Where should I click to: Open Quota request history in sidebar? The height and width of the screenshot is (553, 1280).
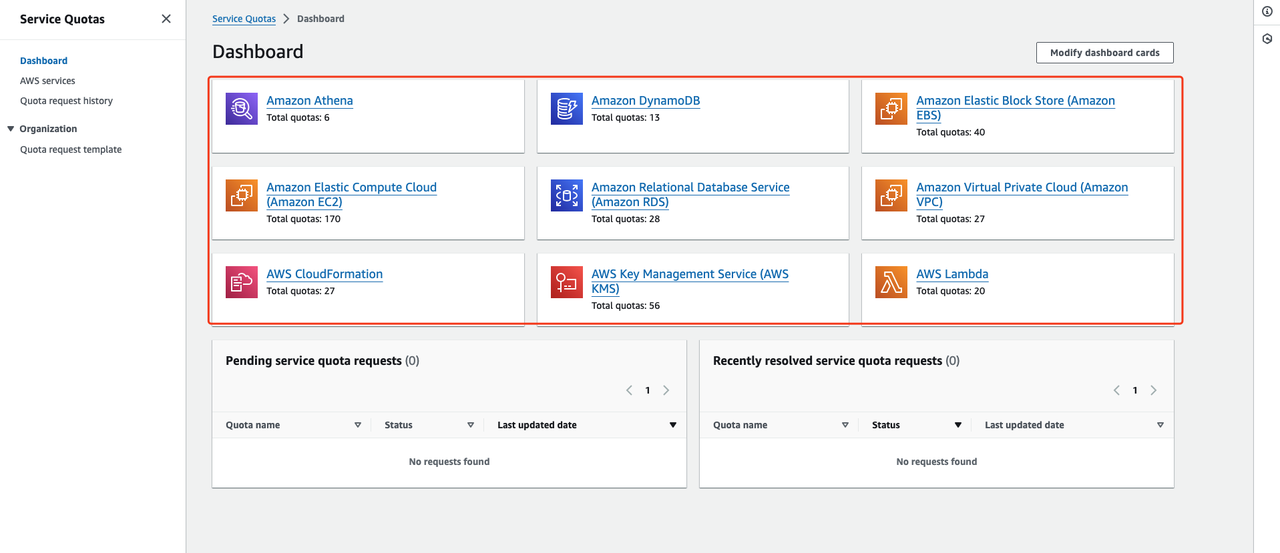click(x=66, y=101)
